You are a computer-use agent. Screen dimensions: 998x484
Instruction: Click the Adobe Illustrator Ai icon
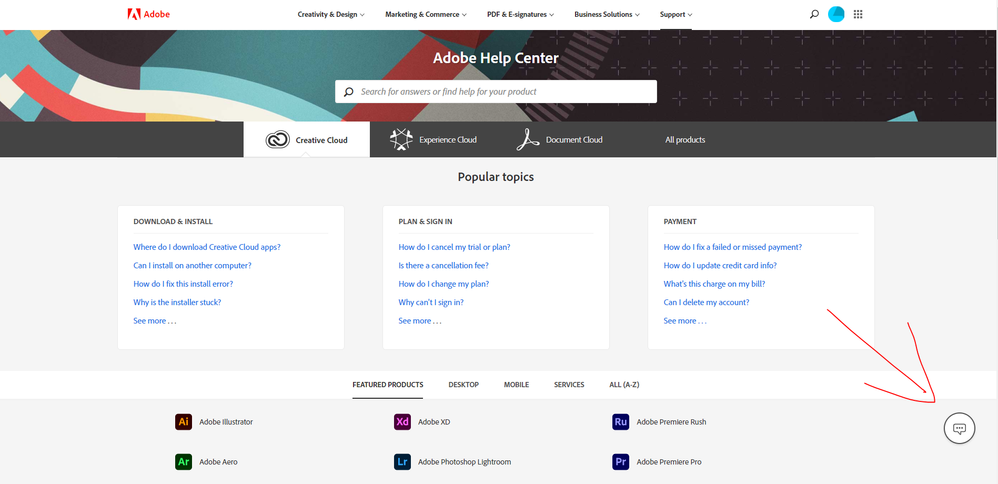tap(183, 422)
